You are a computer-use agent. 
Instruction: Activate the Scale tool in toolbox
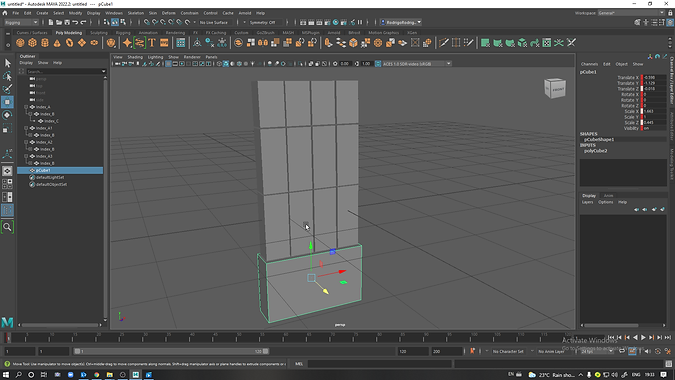tap(7, 128)
